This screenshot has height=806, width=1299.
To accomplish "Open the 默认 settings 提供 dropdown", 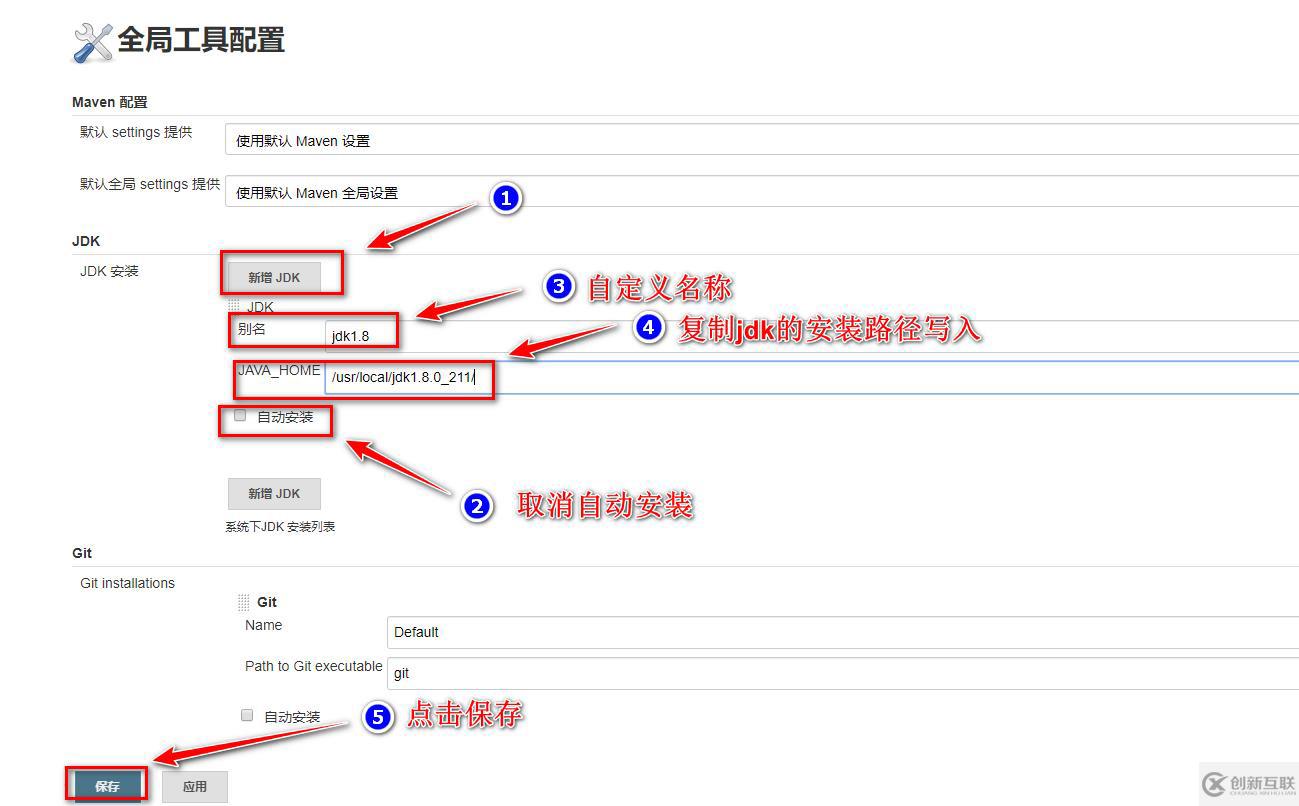I will pyautogui.click(x=762, y=140).
